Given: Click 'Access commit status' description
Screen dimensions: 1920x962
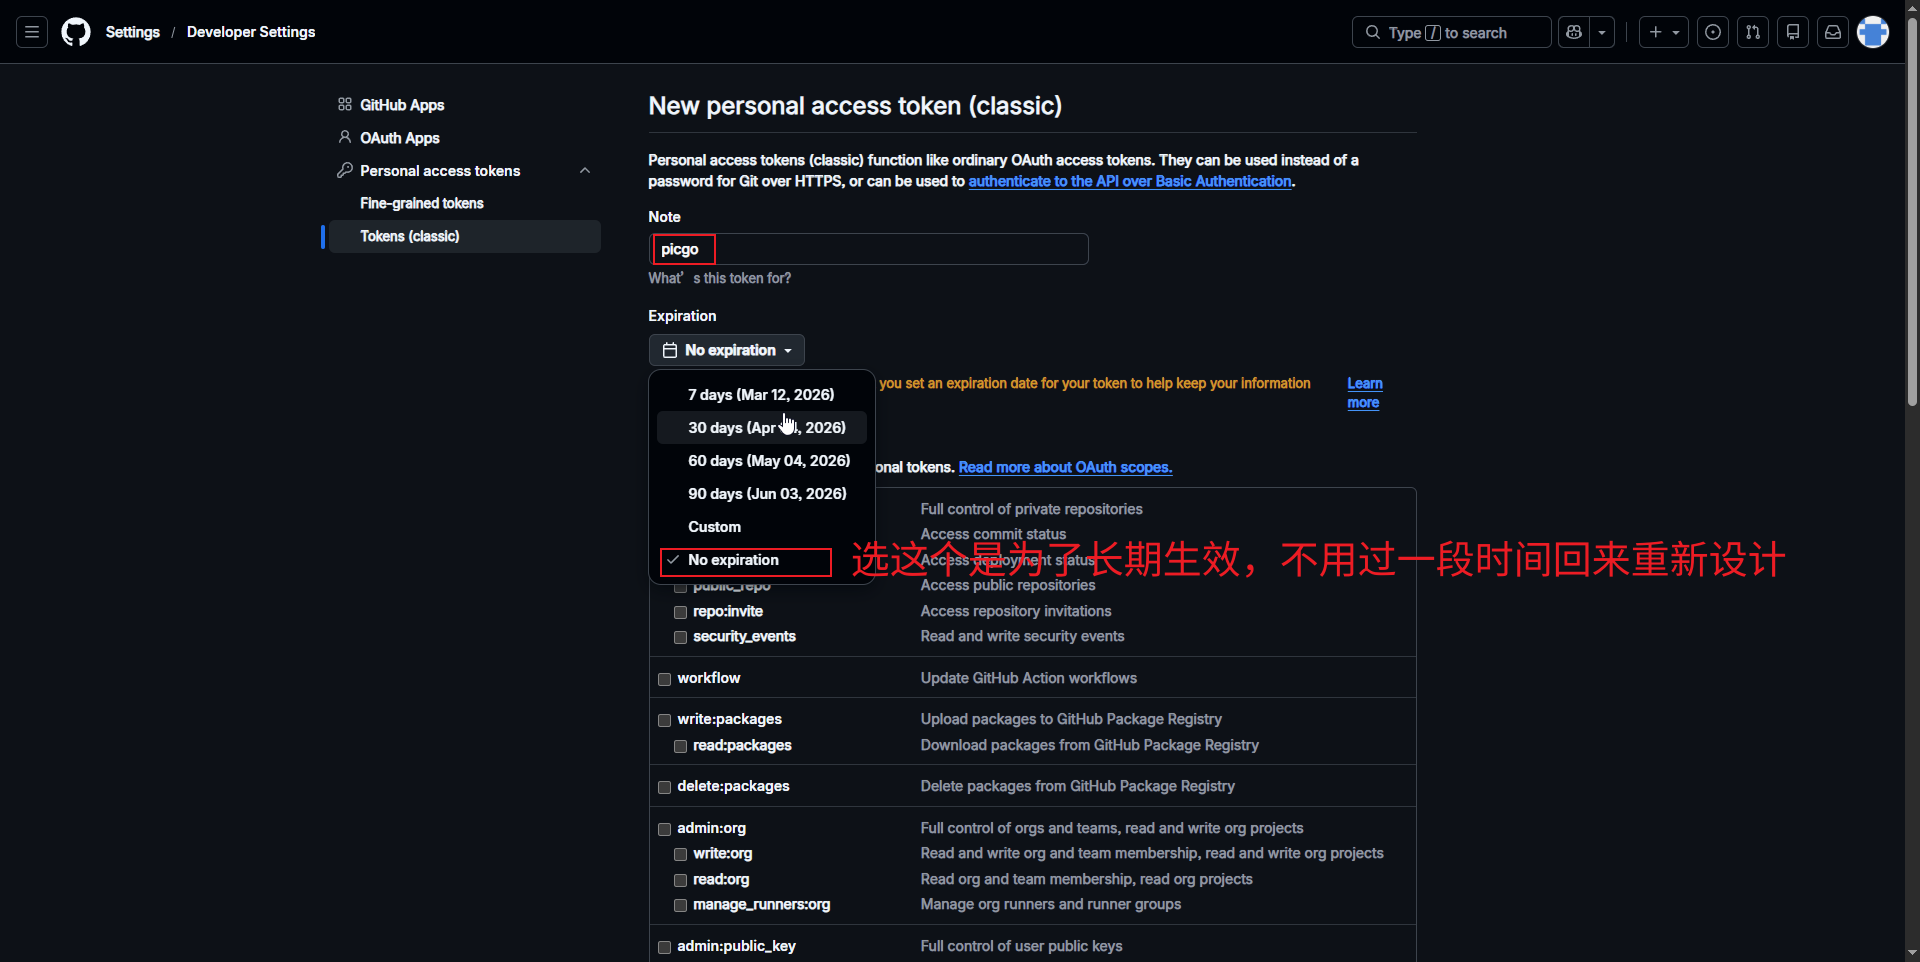Looking at the screenshot, I should point(993,534).
